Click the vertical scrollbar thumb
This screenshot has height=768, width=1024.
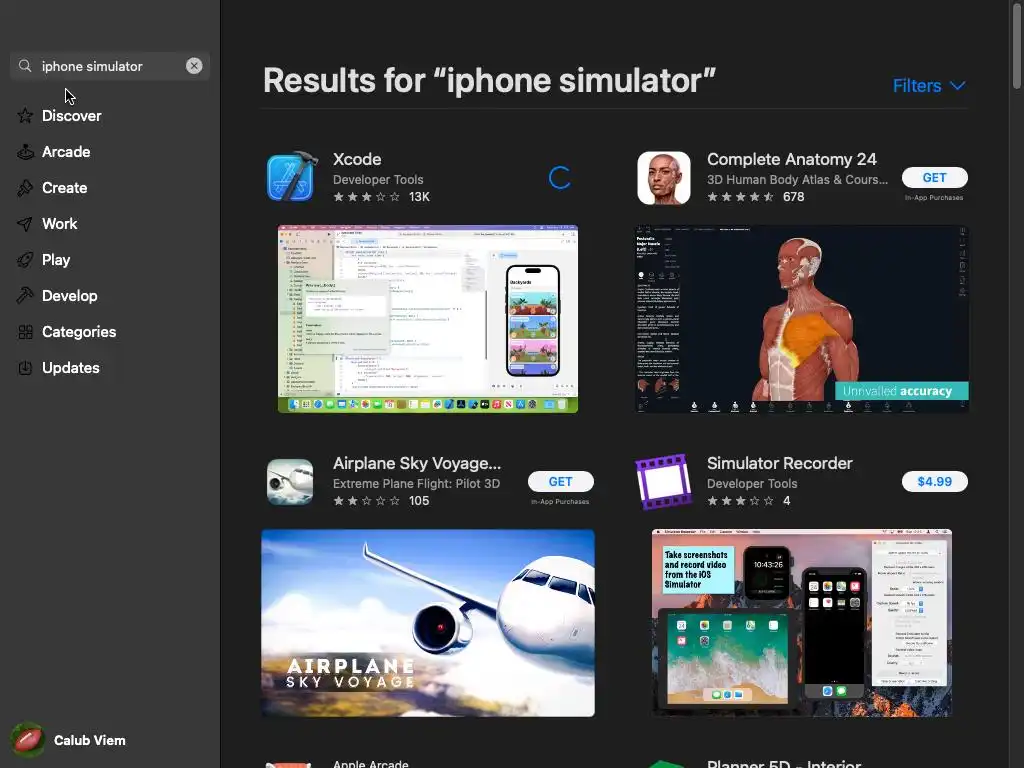[1017, 44]
